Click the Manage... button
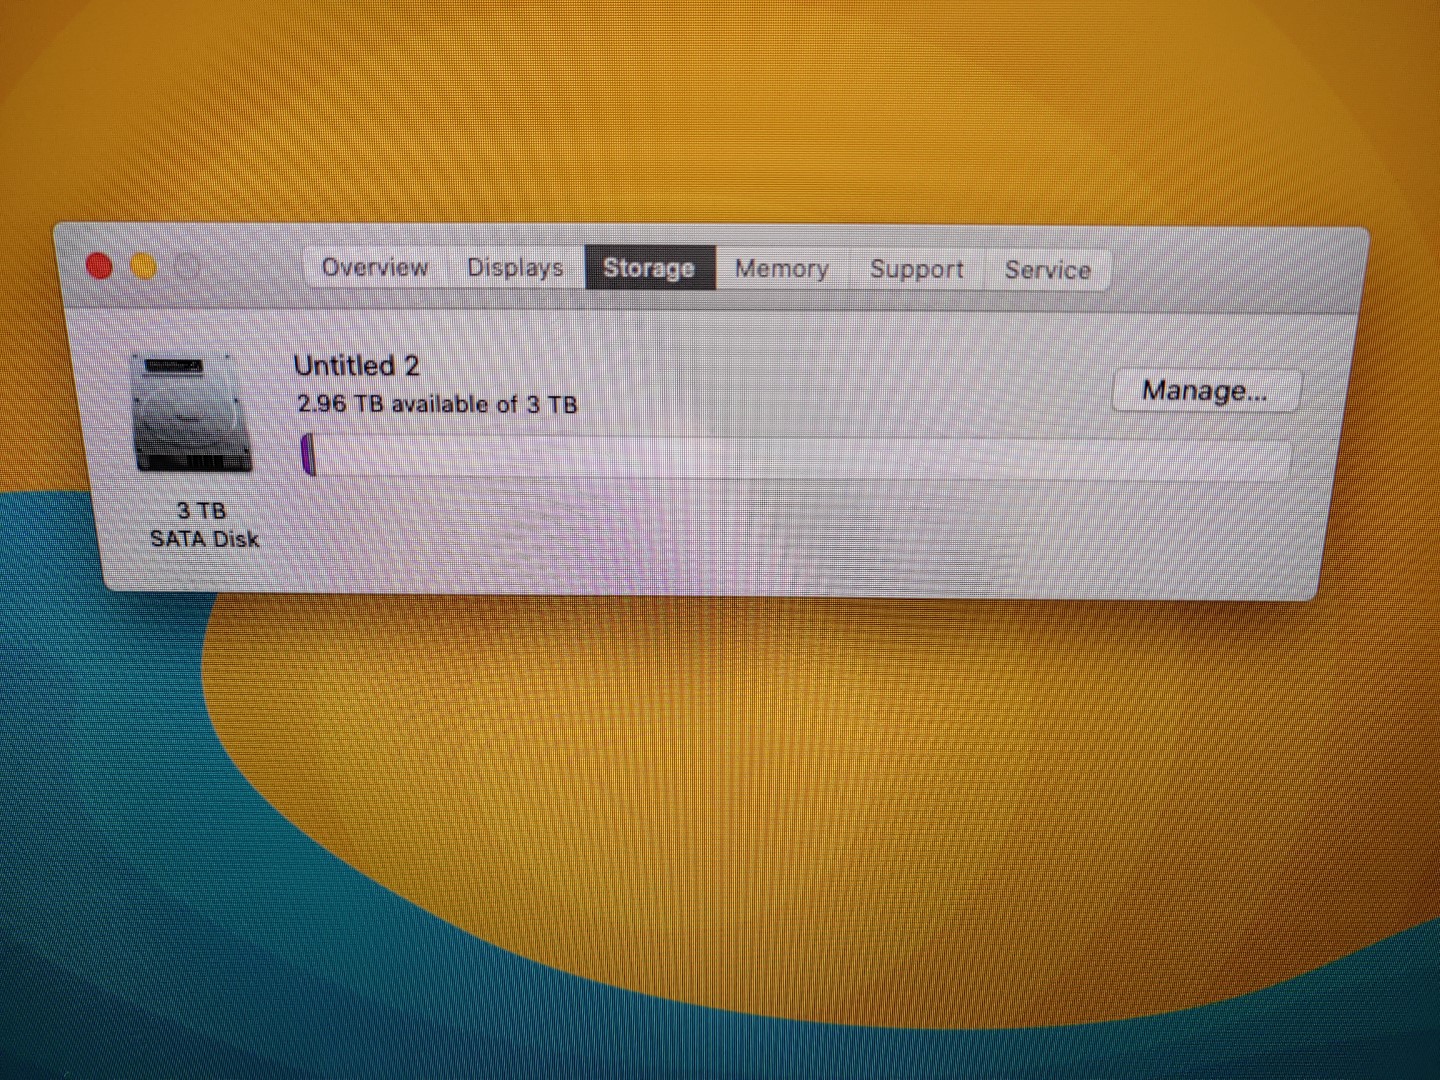1440x1080 pixels. 1205,391
